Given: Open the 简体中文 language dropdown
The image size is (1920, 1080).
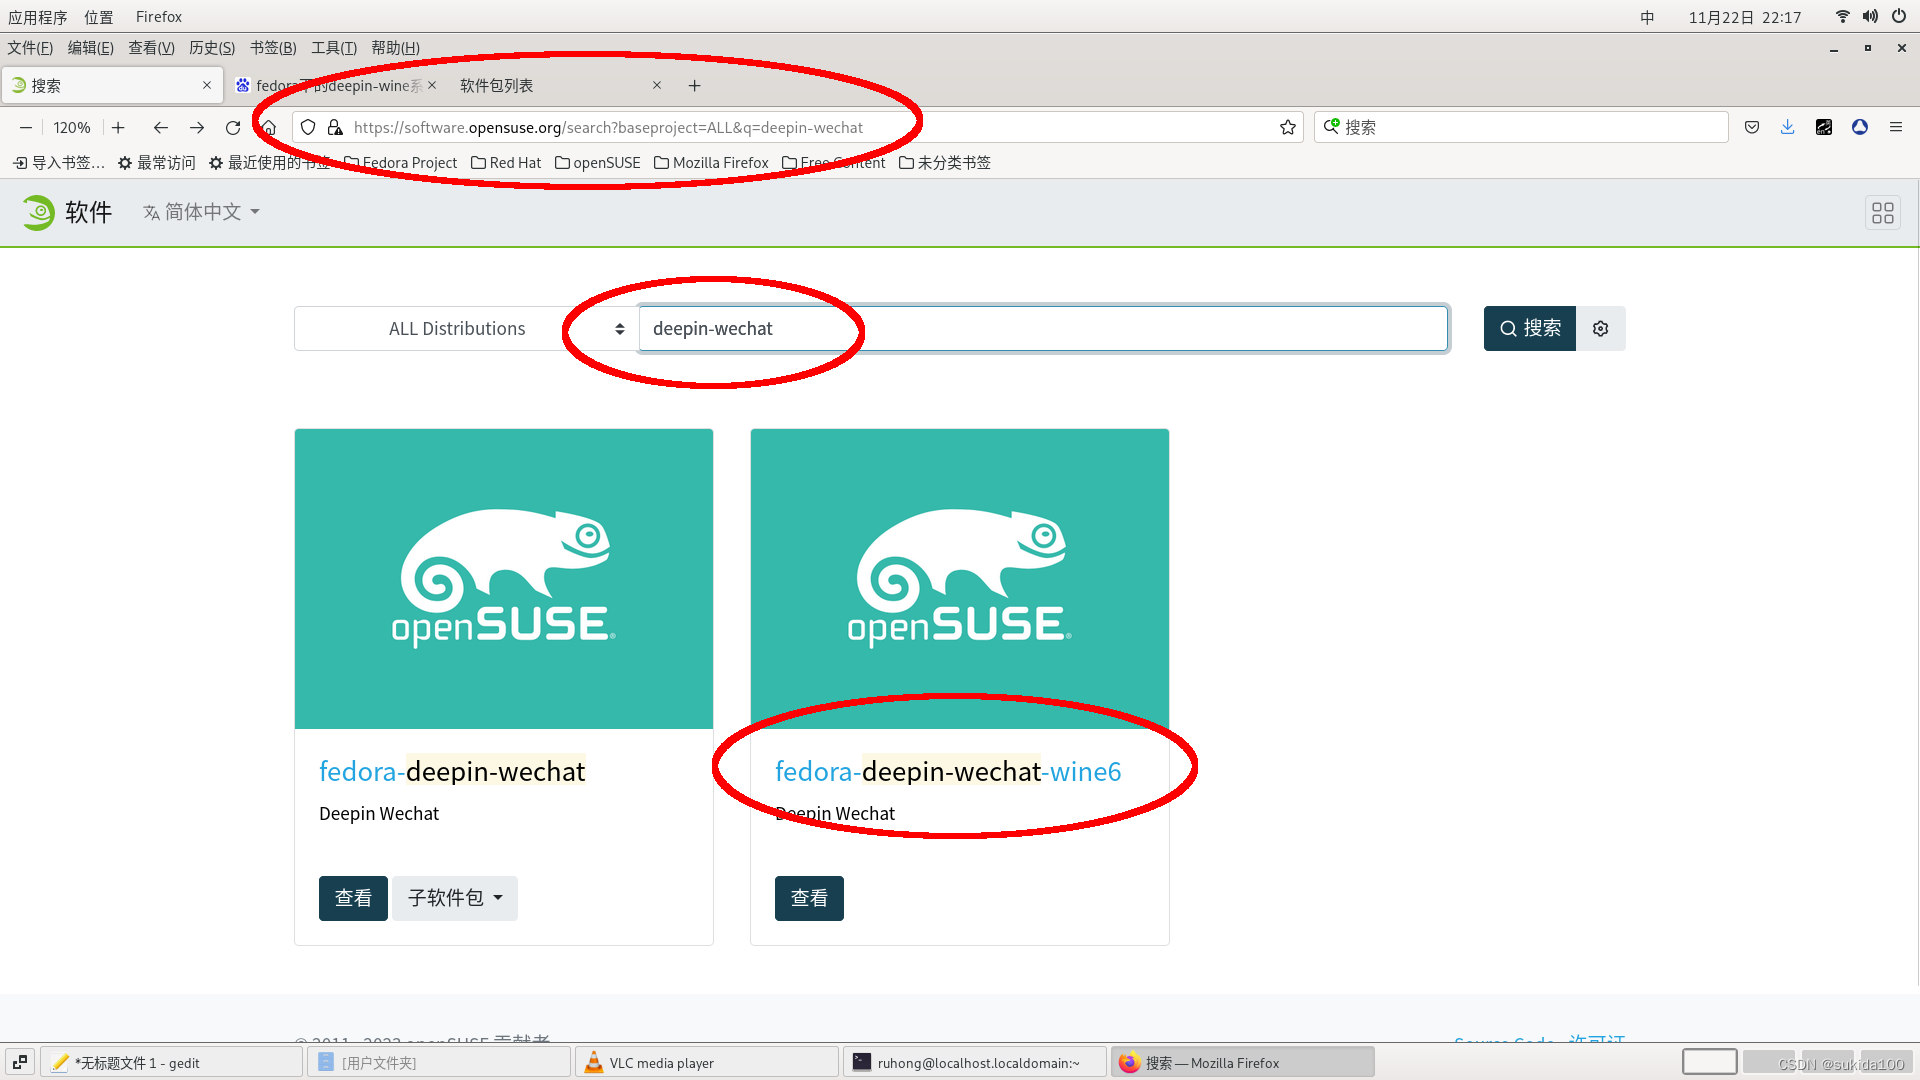Looking at the screenshot, I should (202, 212).
